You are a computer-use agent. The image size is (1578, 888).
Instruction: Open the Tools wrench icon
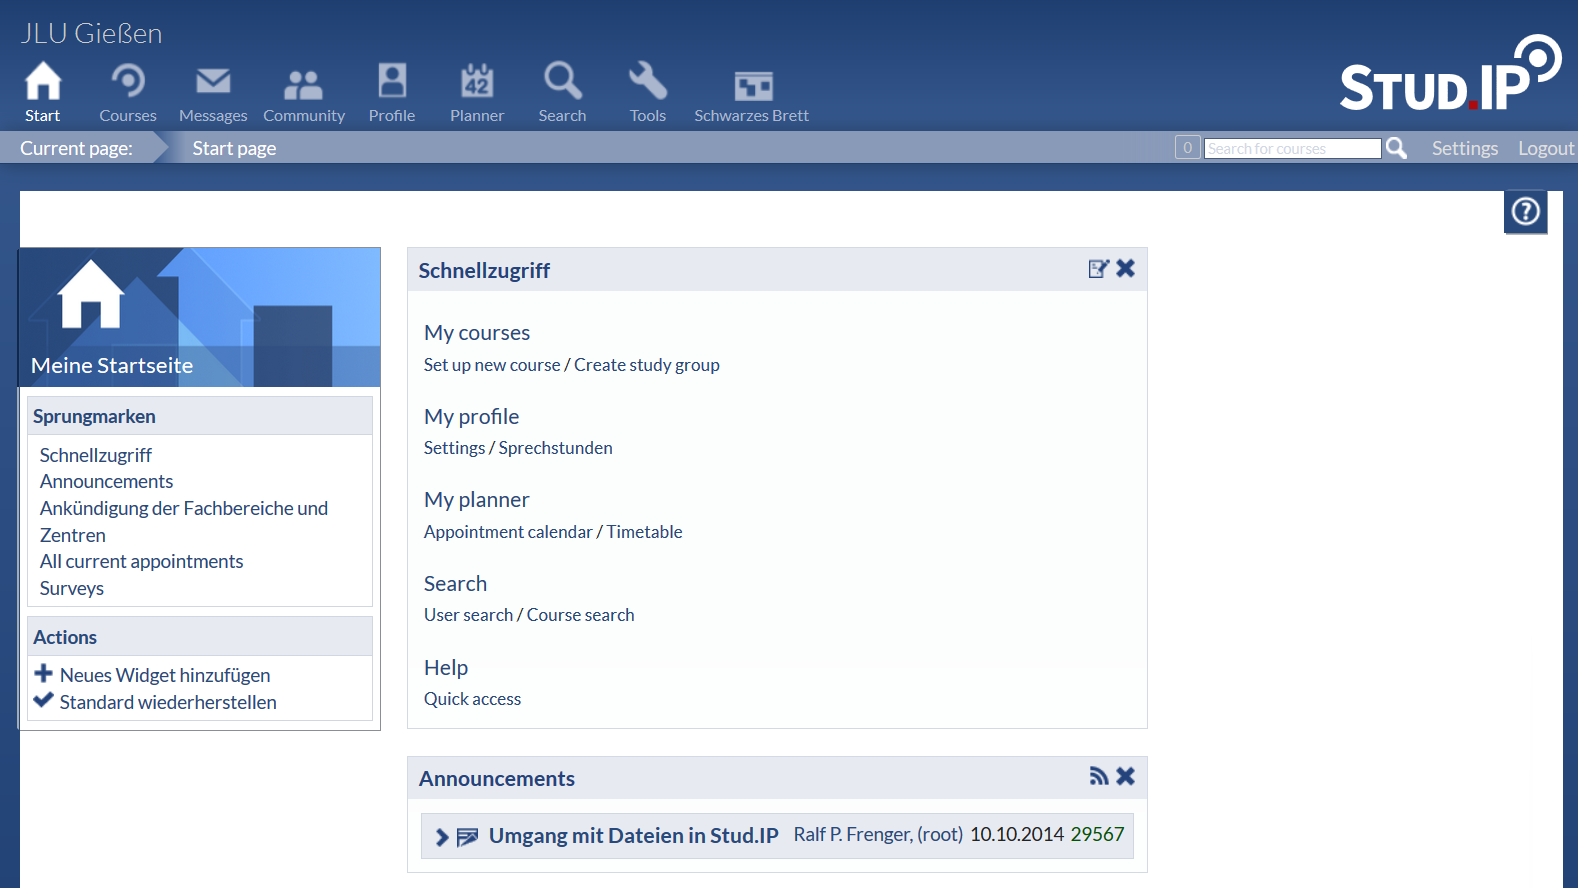point(647,82)
